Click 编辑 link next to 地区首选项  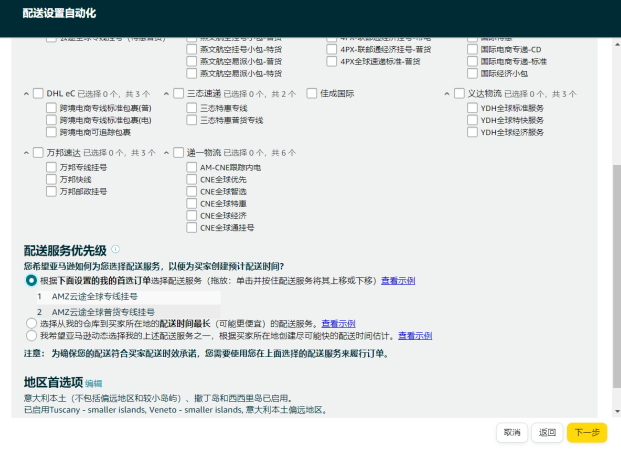(93, 383)
